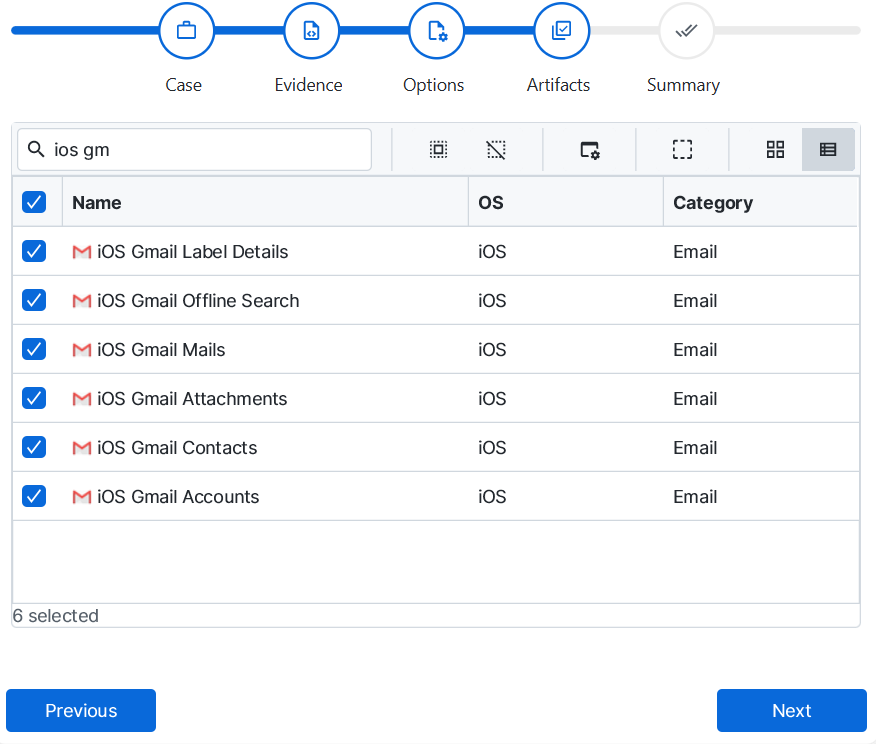Uncheck the header select-all checkbox

click(x=34, y=202)
